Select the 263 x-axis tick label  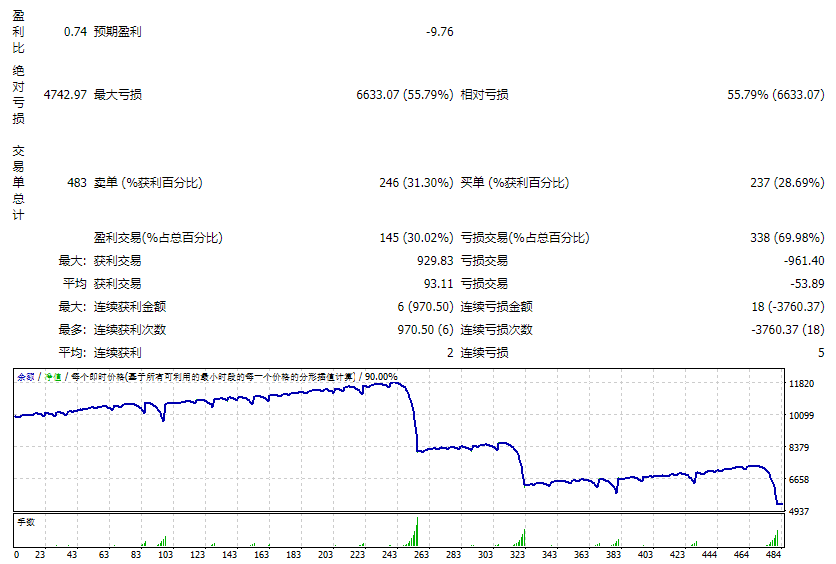coord(421,555)
